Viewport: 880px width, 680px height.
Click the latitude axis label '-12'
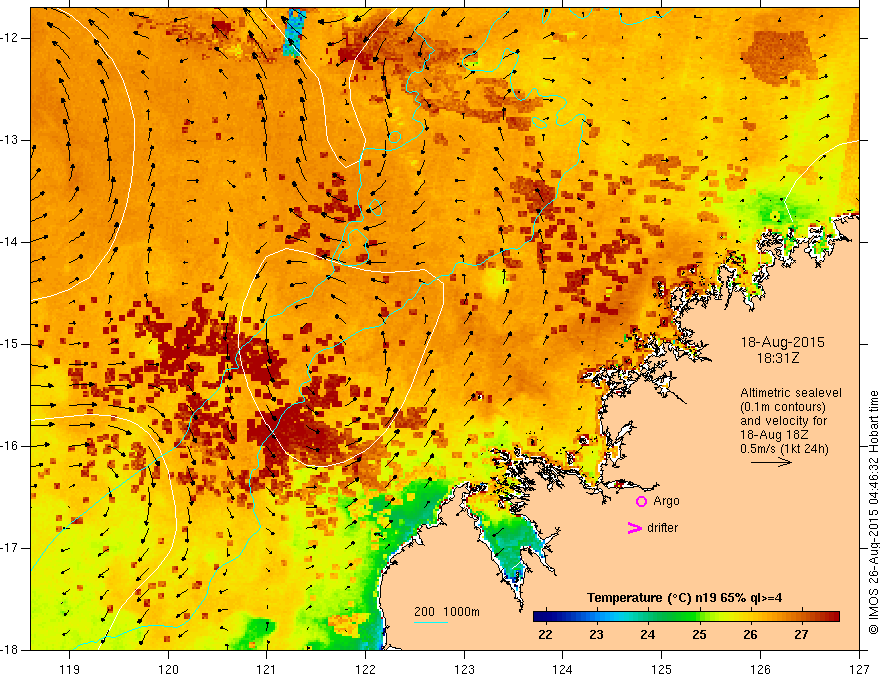11,38
